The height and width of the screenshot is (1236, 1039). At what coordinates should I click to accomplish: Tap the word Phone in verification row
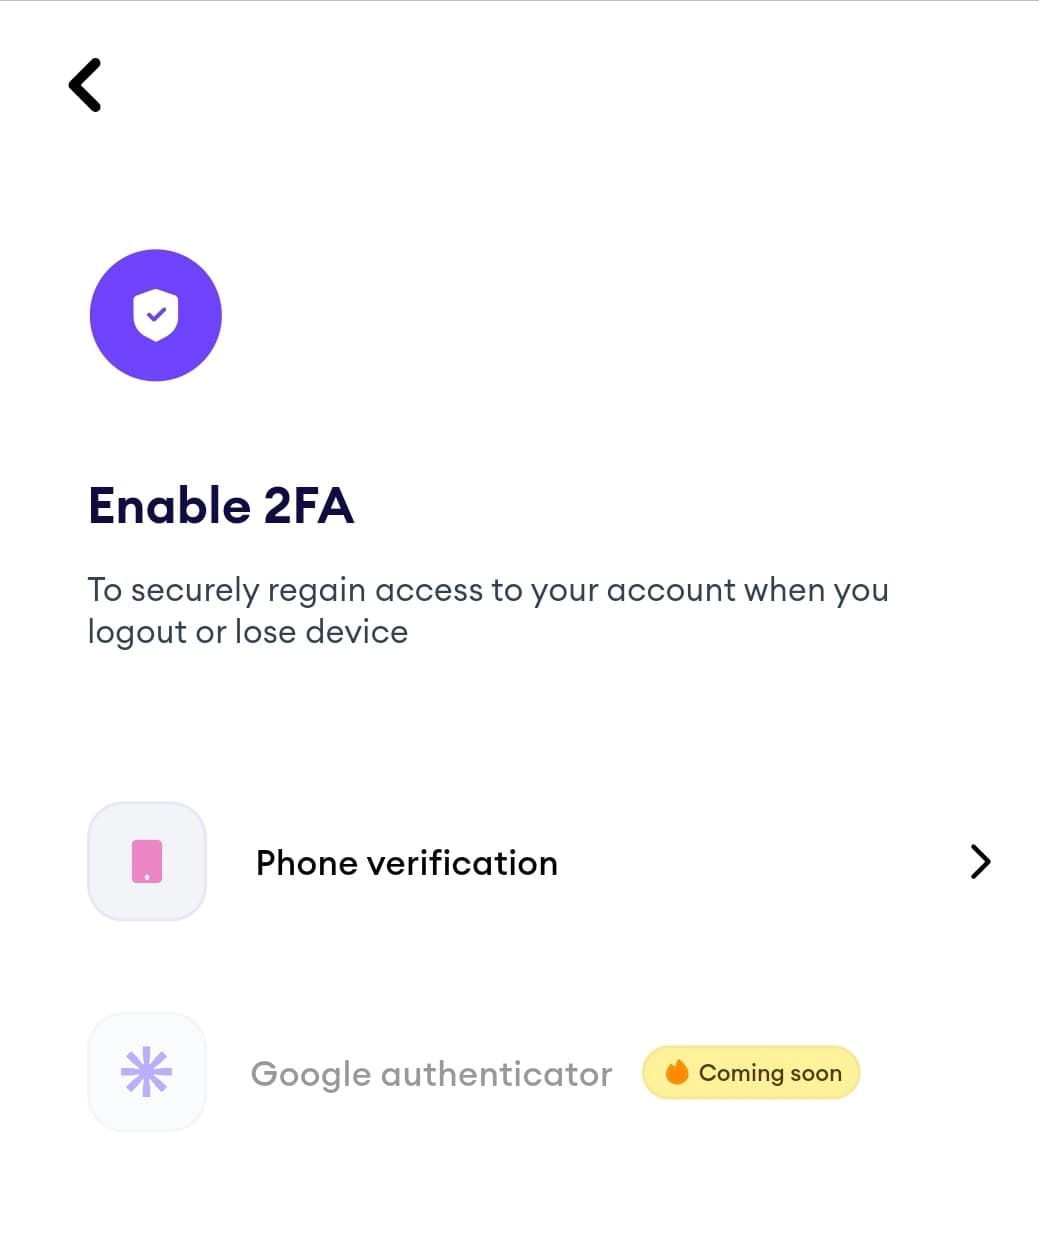point(306,863)
